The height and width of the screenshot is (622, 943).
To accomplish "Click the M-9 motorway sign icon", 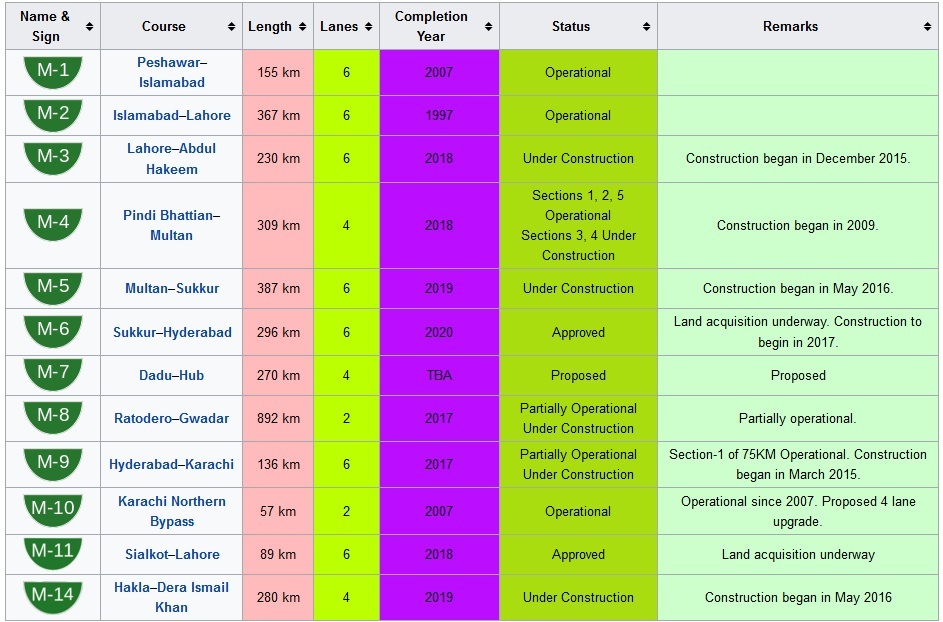I will coord(53,464).
